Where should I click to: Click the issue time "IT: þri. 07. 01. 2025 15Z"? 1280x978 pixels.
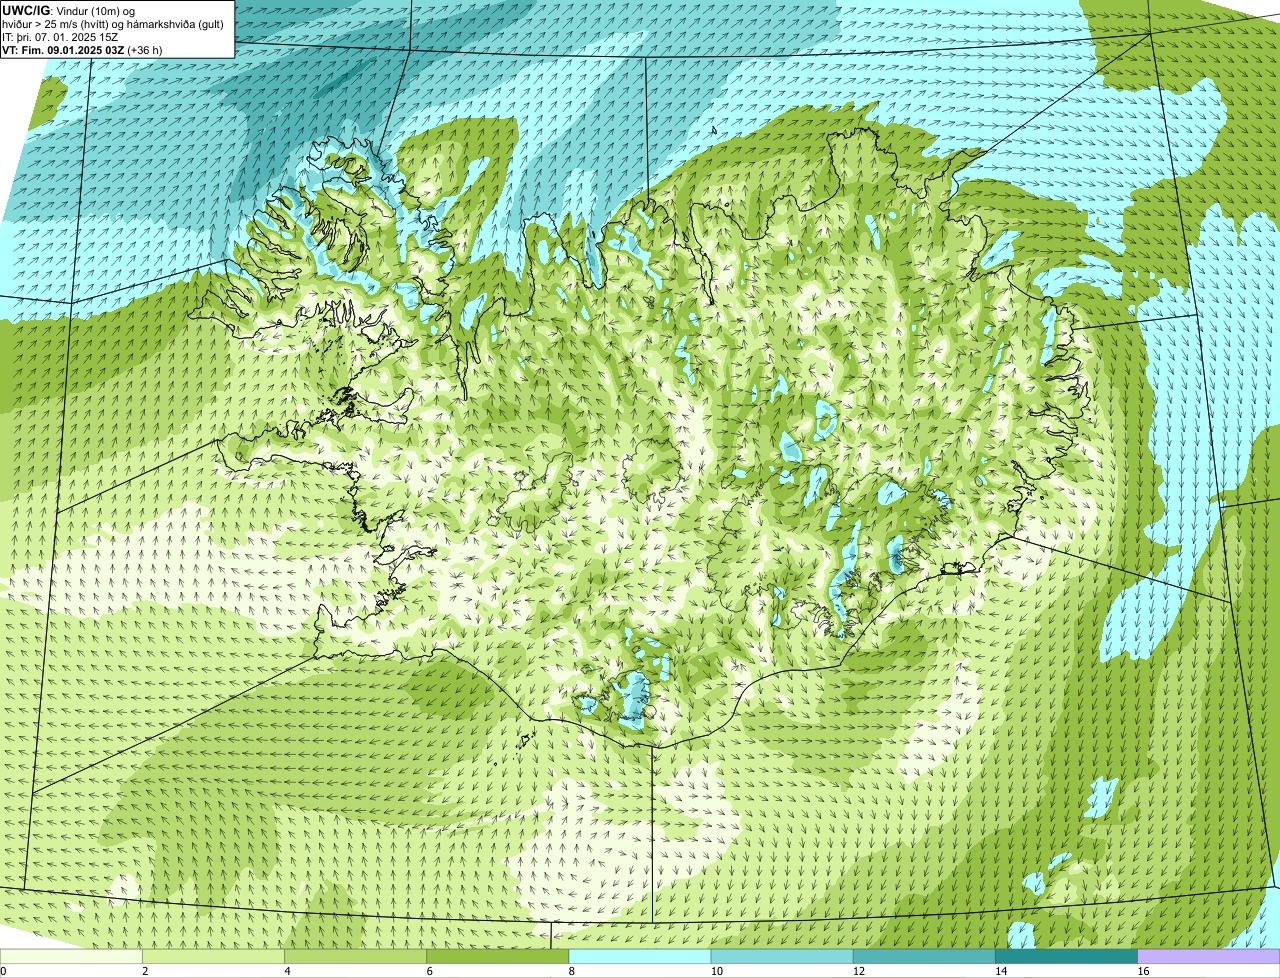60,36
